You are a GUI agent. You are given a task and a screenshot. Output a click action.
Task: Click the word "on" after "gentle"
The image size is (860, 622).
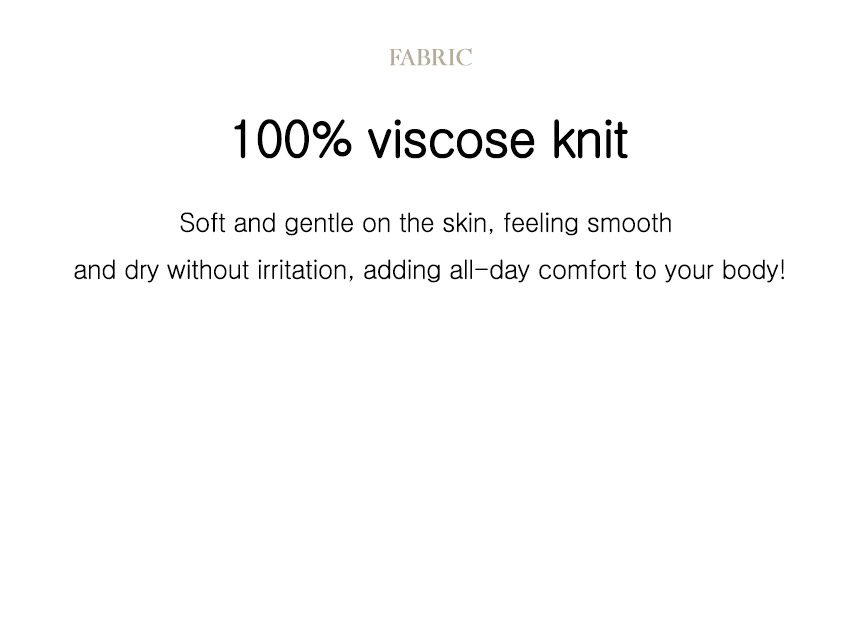(x=376, y=224)
